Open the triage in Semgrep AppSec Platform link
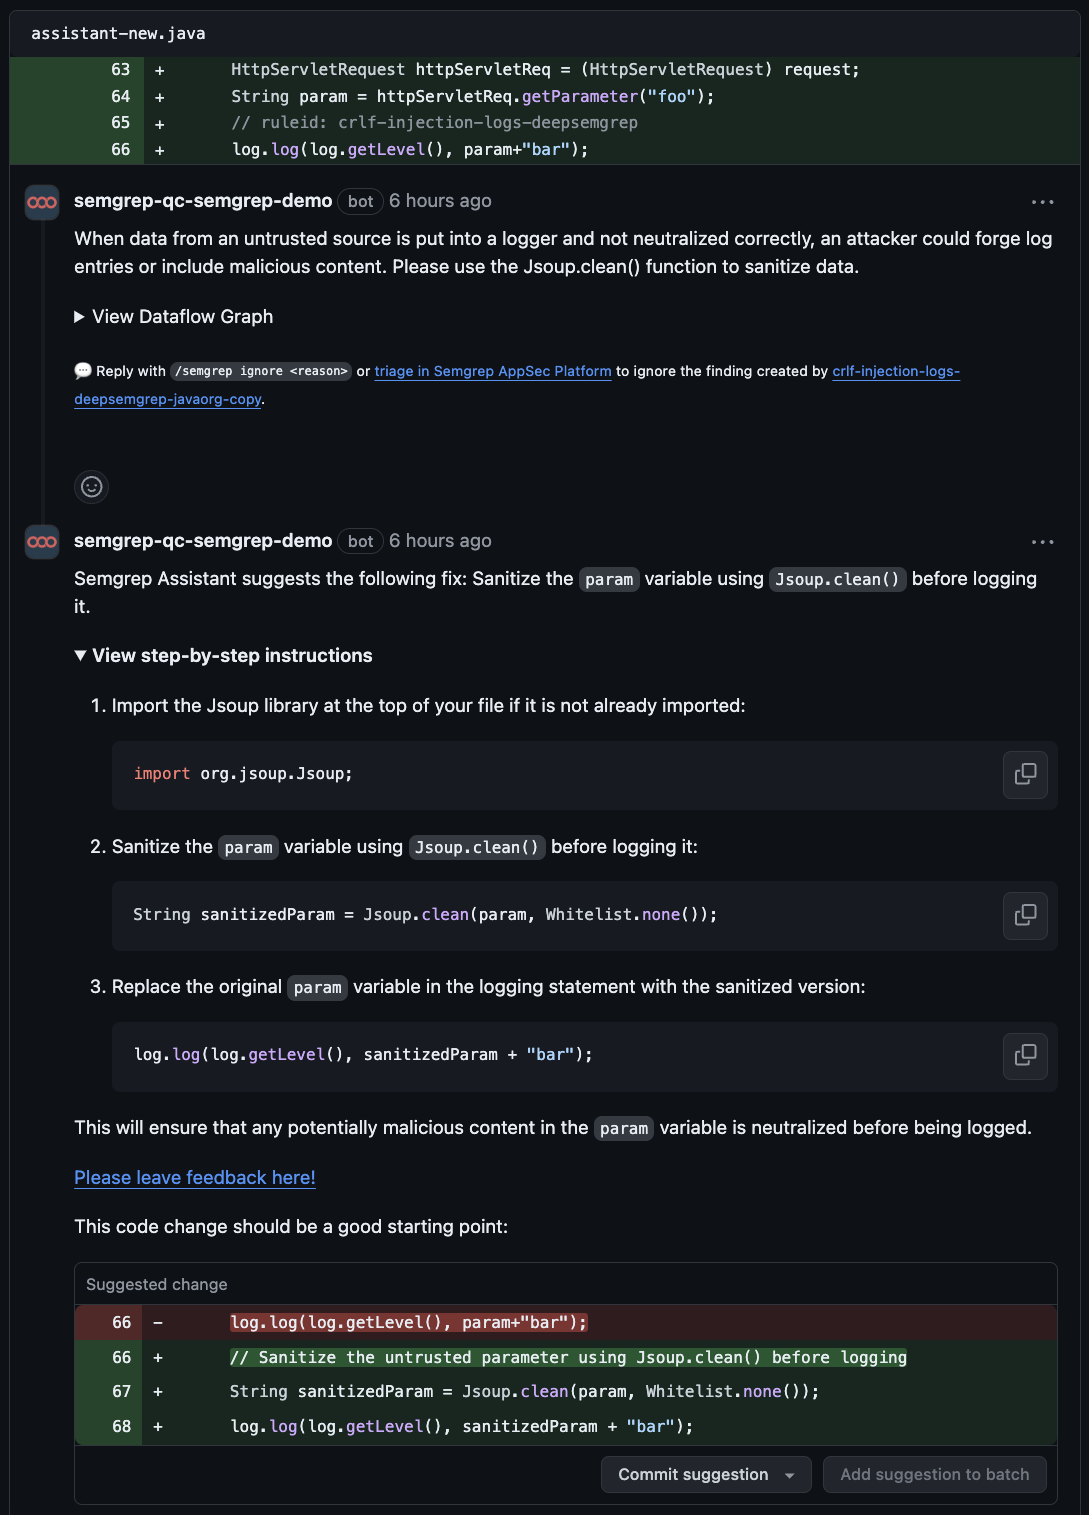1089x1515 pixels. (492, 371)
